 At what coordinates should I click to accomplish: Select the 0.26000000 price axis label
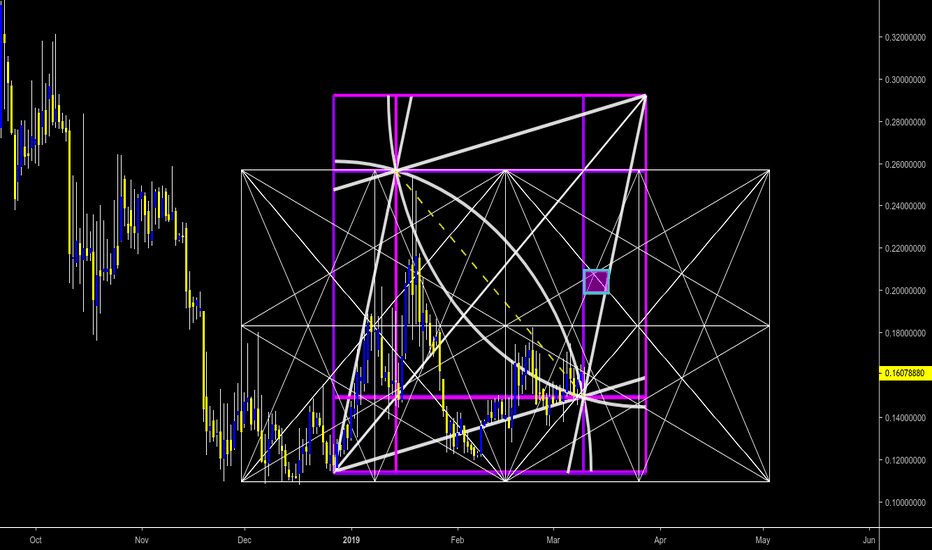pyautogui.click(x=905, y=164)
